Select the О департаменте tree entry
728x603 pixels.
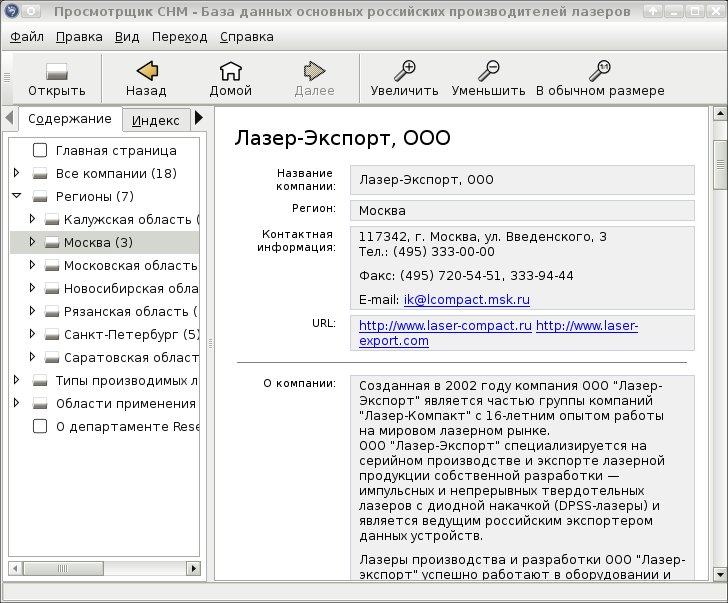point(127,426)
